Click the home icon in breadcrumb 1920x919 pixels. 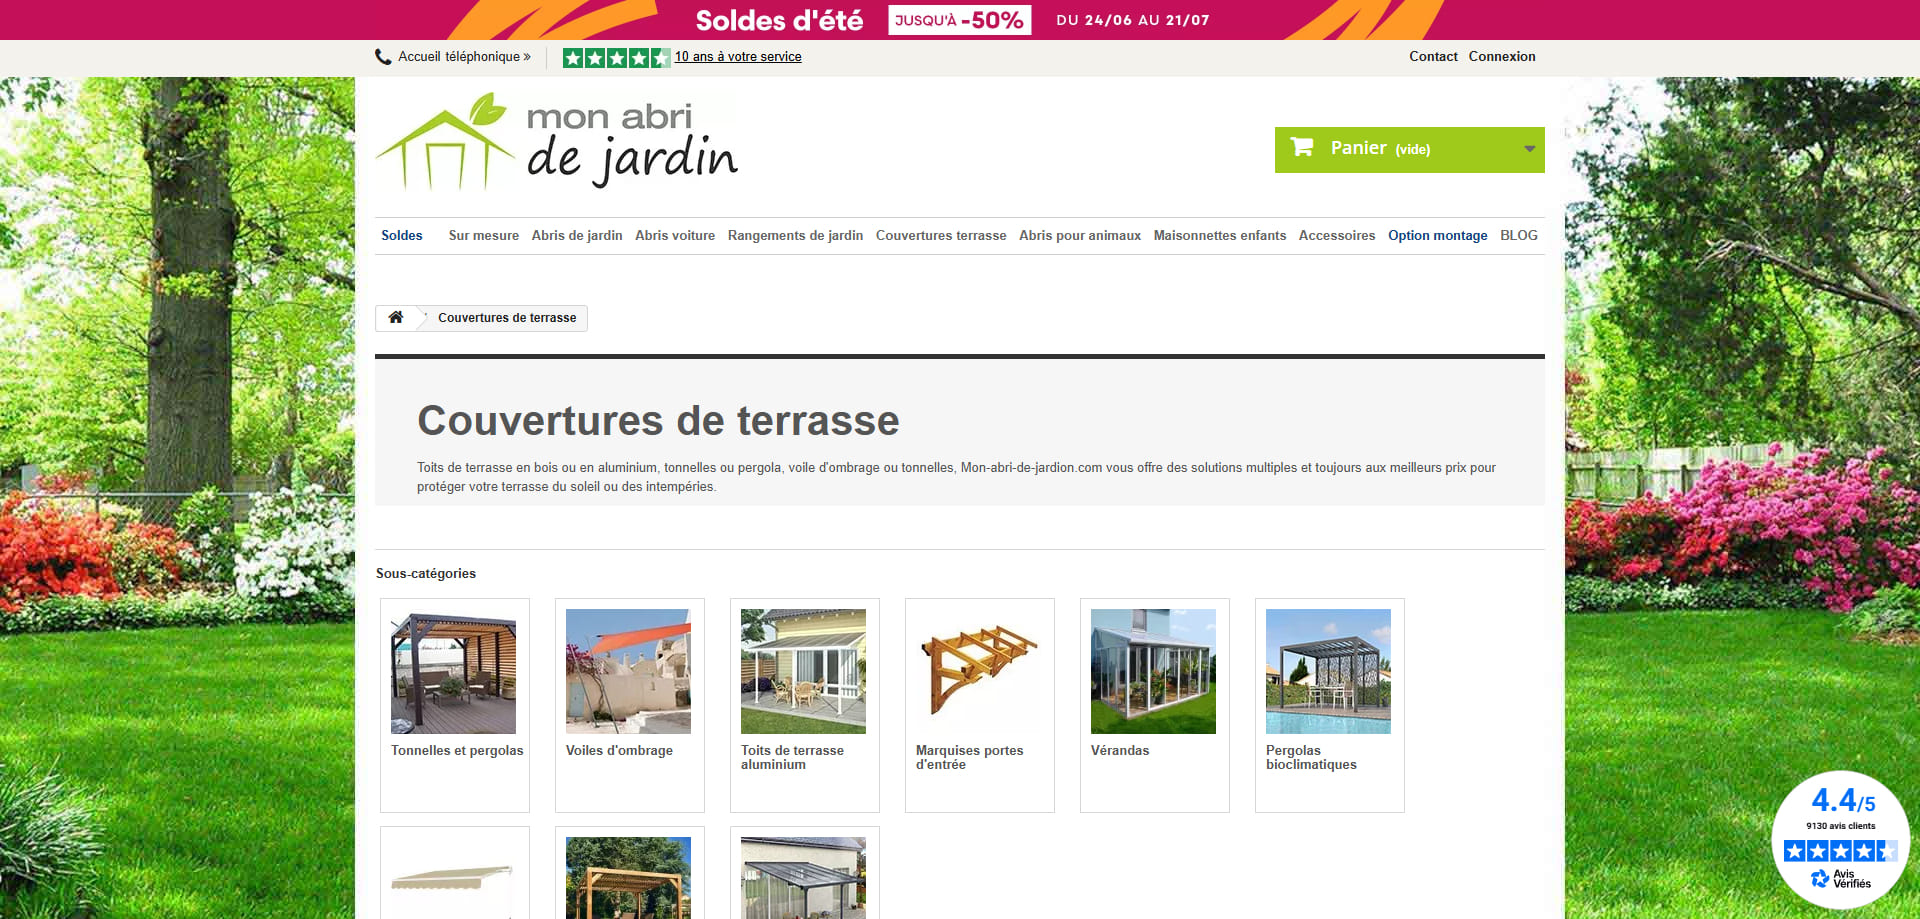396,317
